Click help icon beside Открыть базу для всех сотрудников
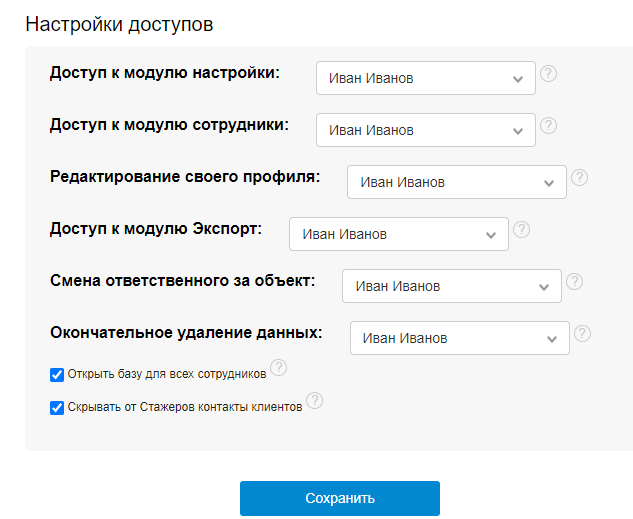This screenshot has width=633, height=519. [x=278, y=369]
